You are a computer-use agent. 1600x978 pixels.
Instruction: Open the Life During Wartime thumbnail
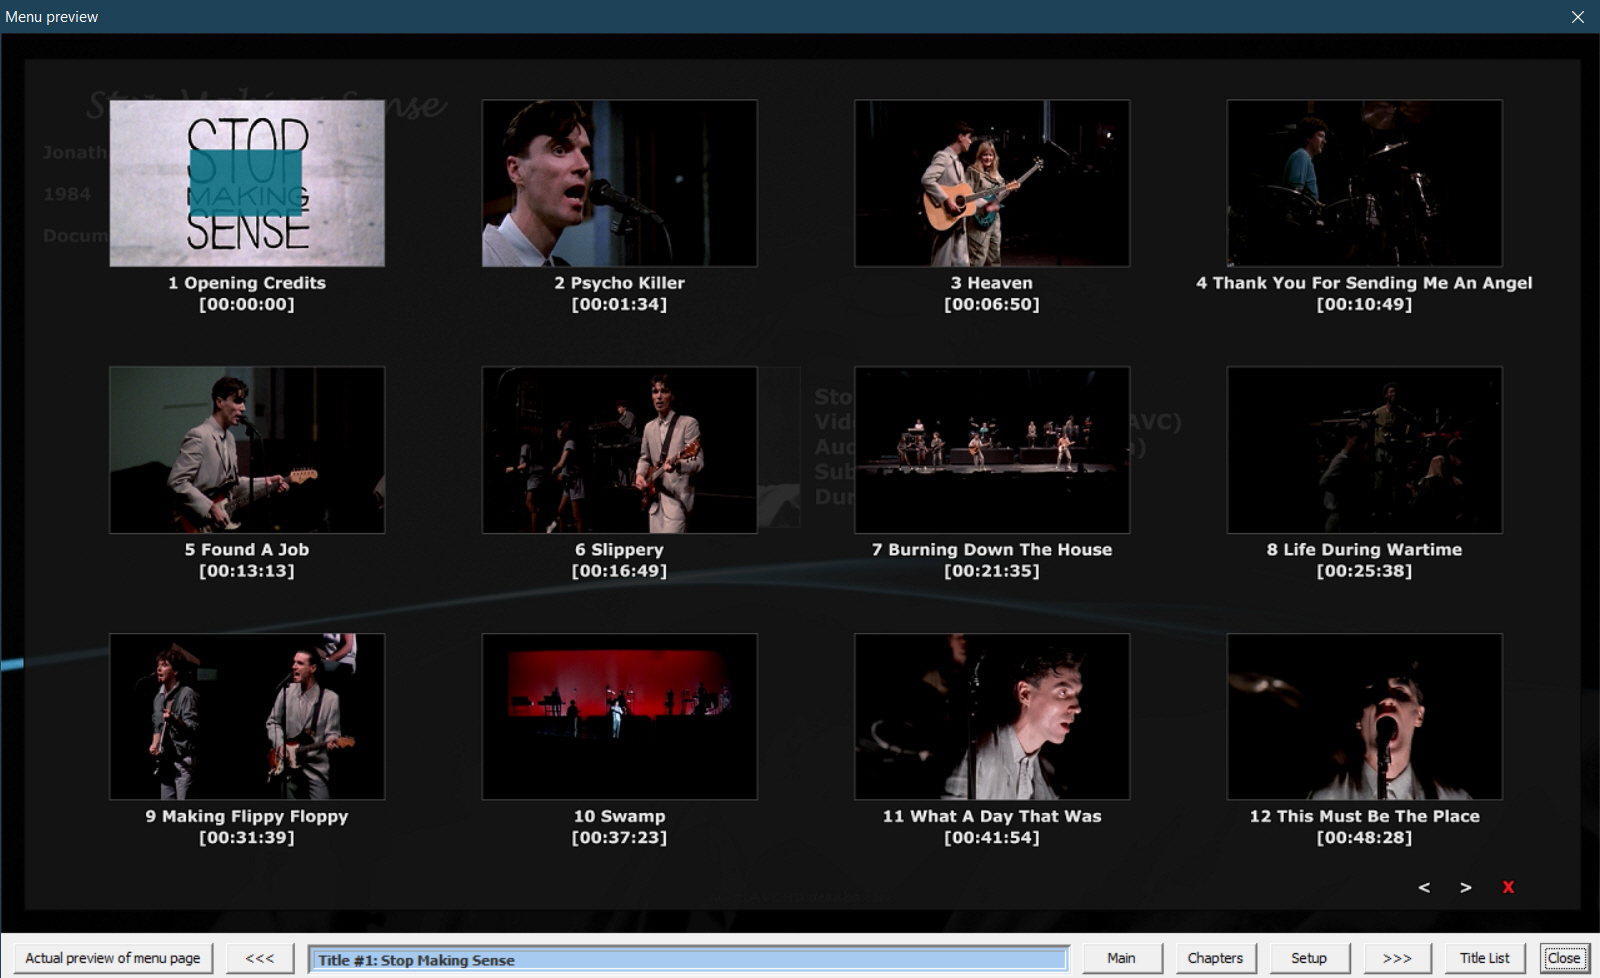click(1365, 450)
